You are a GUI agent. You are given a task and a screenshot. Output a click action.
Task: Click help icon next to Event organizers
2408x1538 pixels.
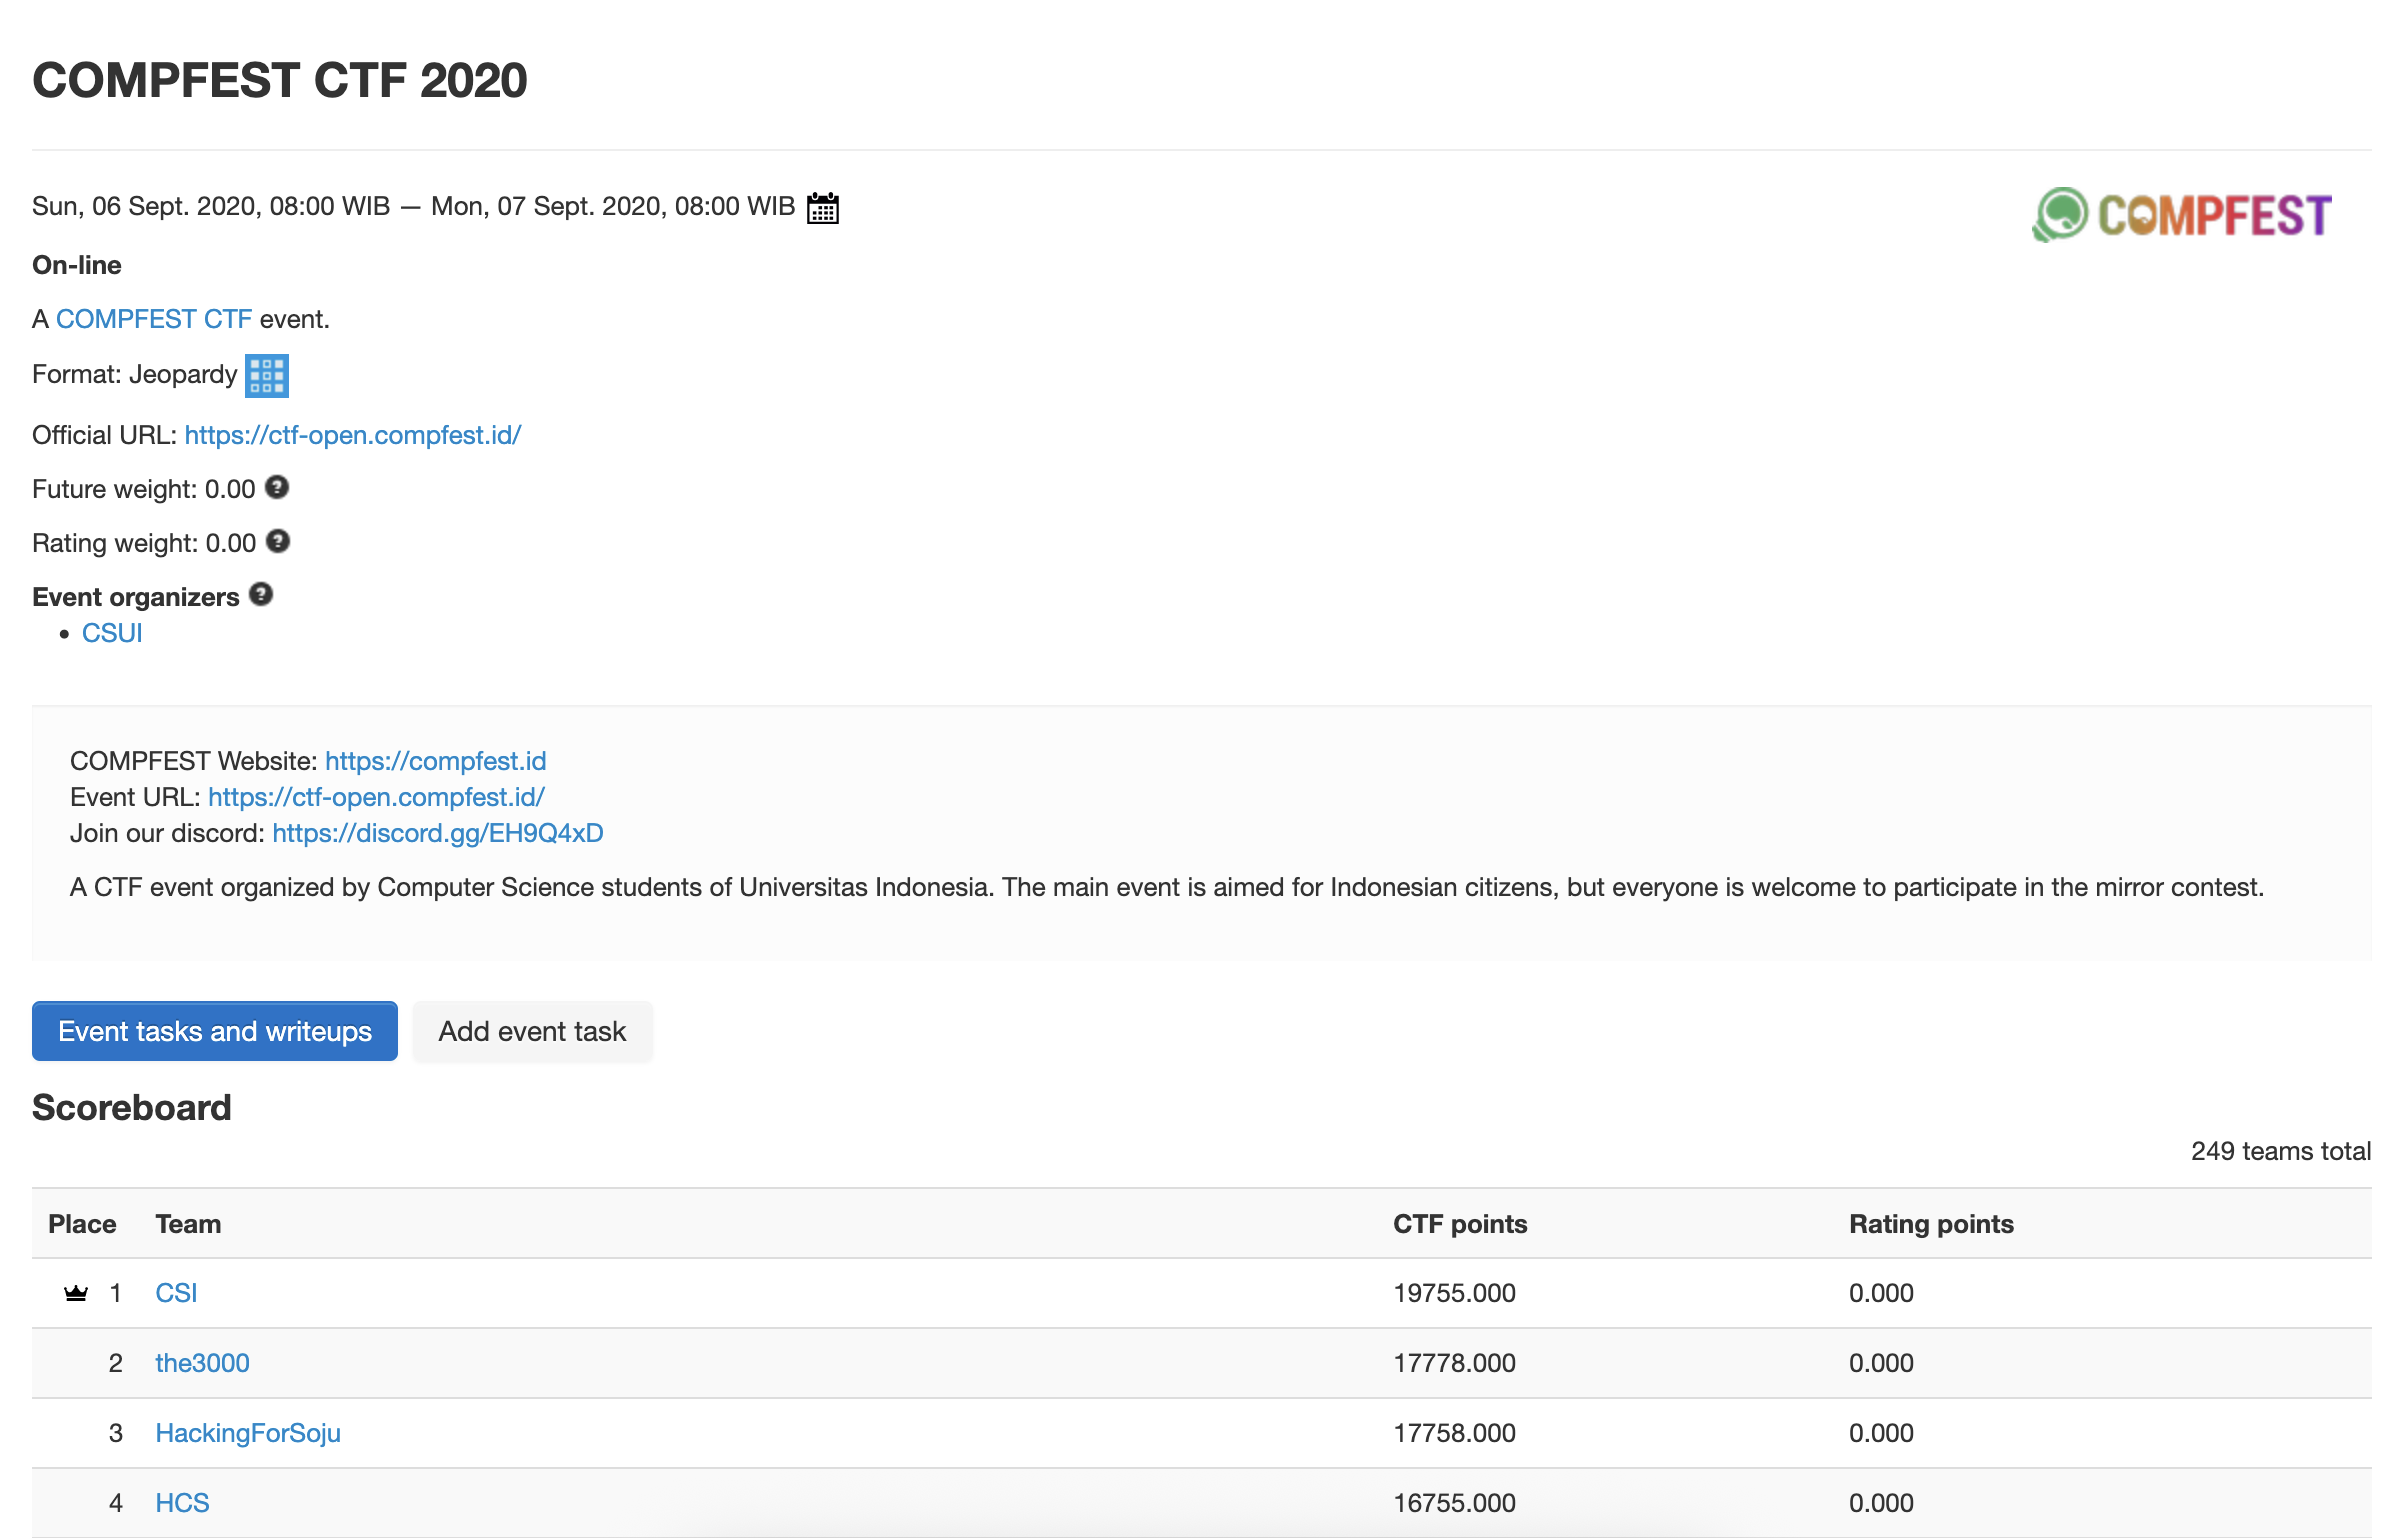click(261, 595)
